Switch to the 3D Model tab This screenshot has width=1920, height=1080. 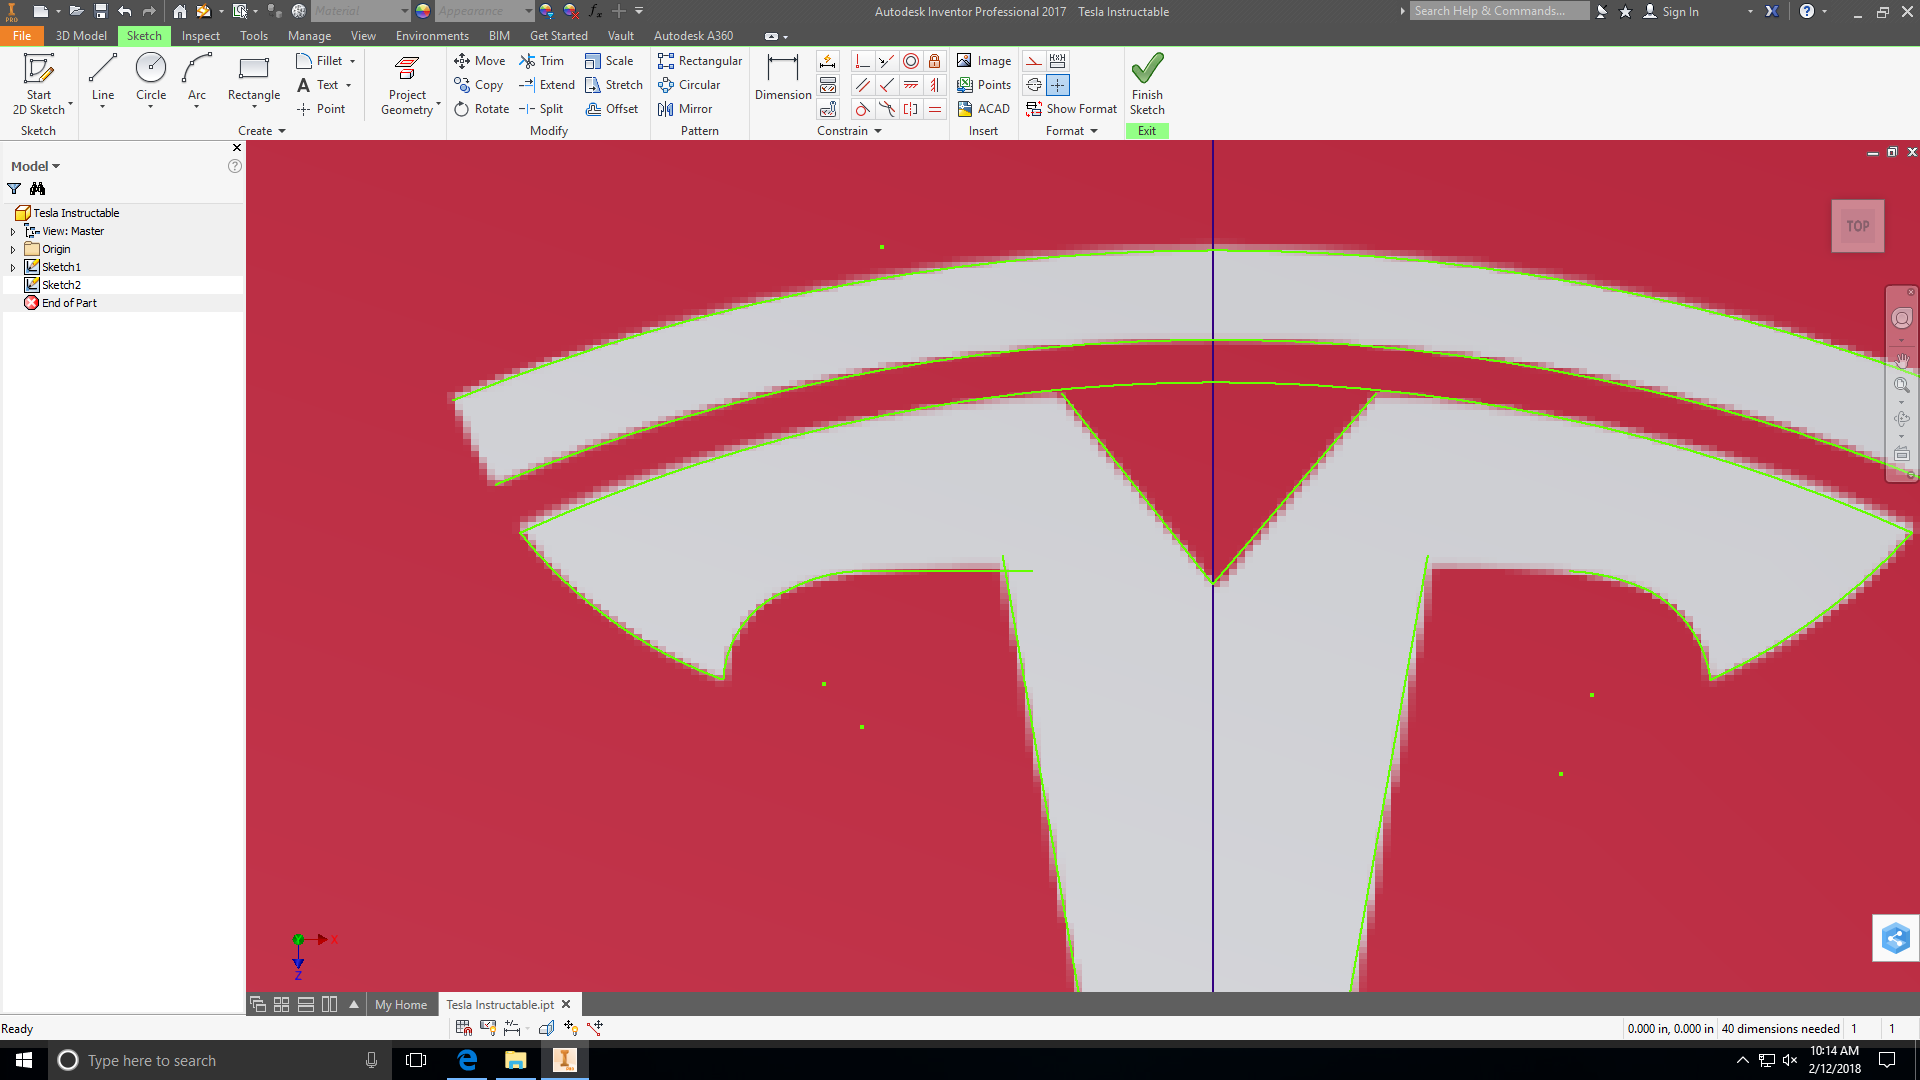click(81, 35)
